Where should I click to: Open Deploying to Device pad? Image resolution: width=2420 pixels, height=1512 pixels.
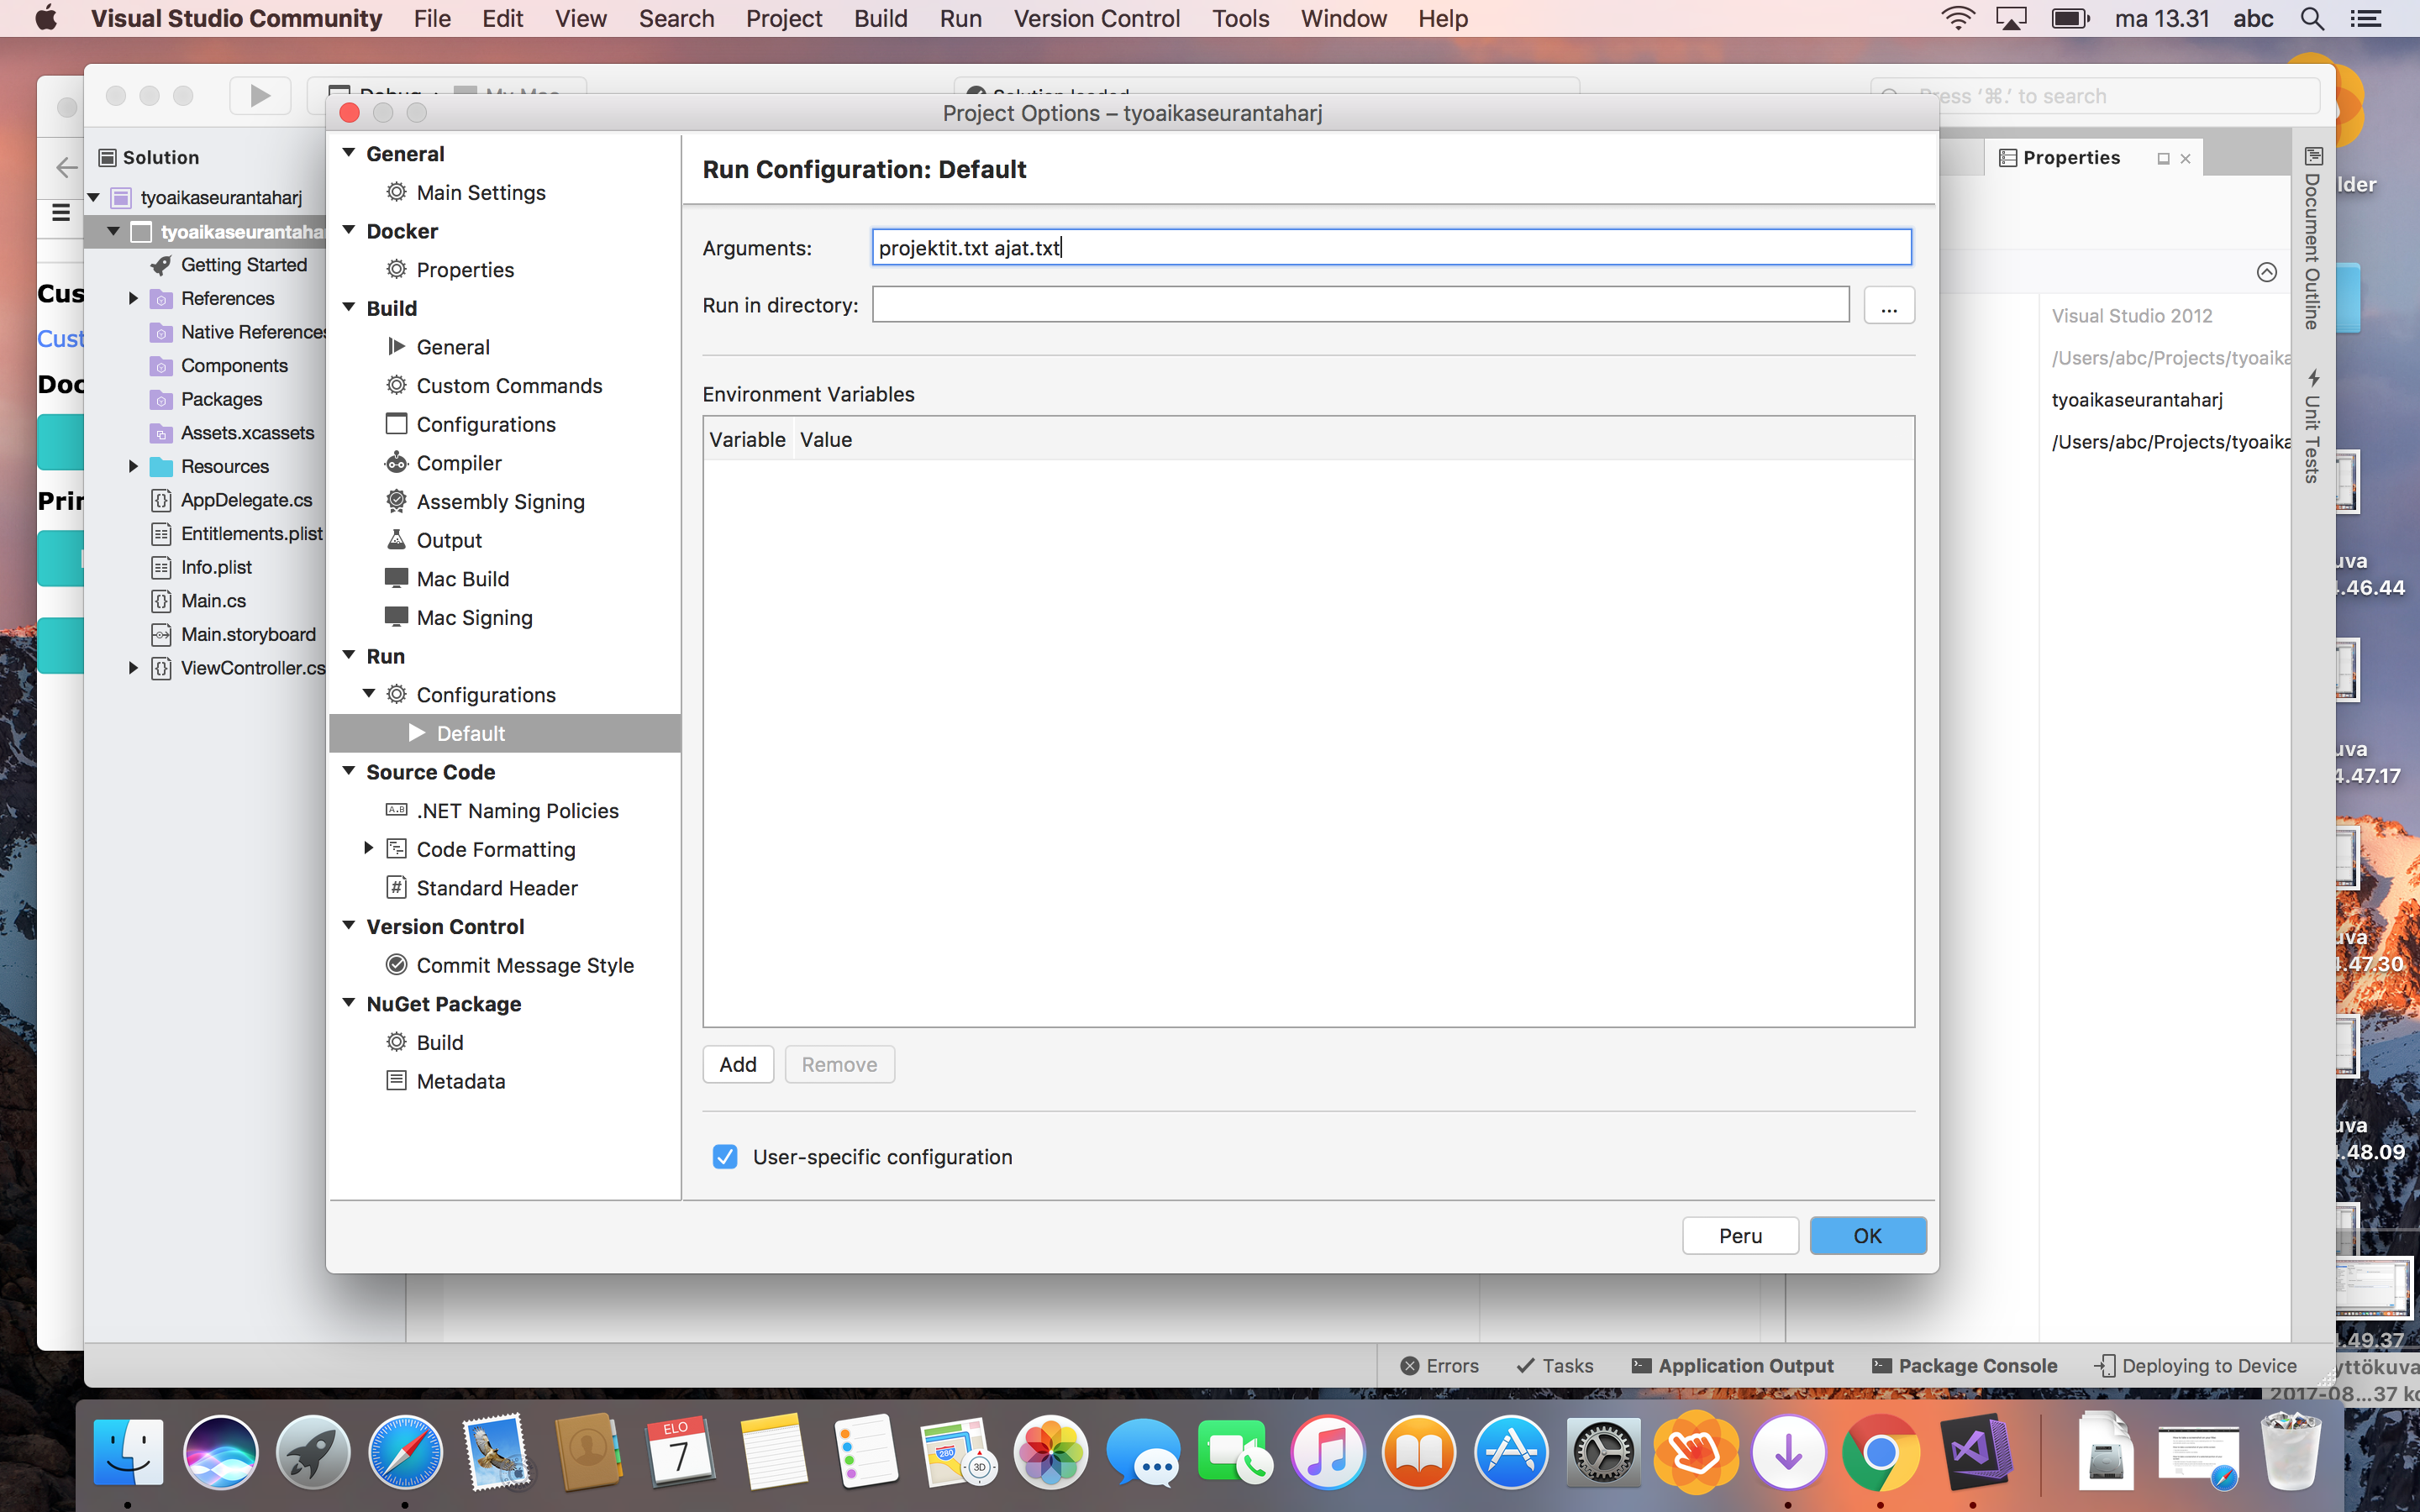(x=2195, y=1365)
